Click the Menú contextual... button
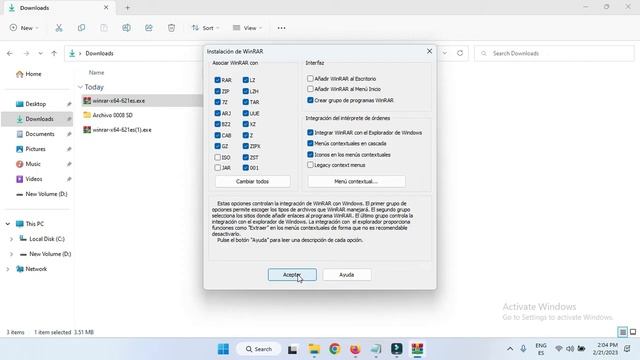 coord(356,181)
